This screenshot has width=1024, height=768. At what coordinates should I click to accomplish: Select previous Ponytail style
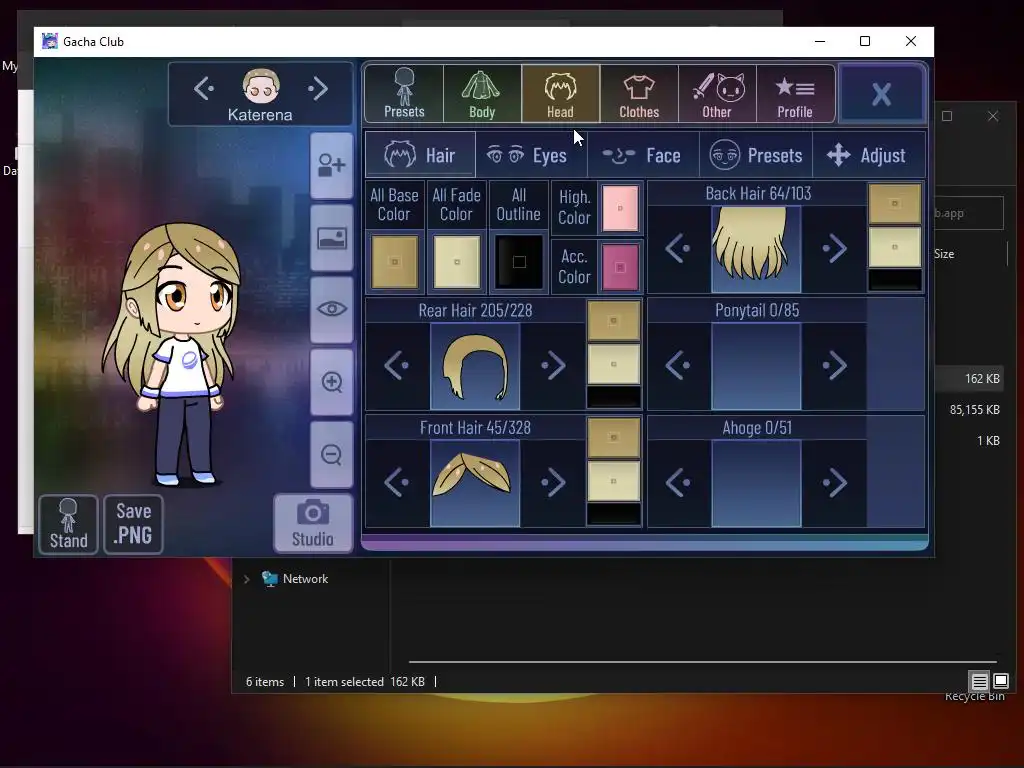(x=678, y=366)
